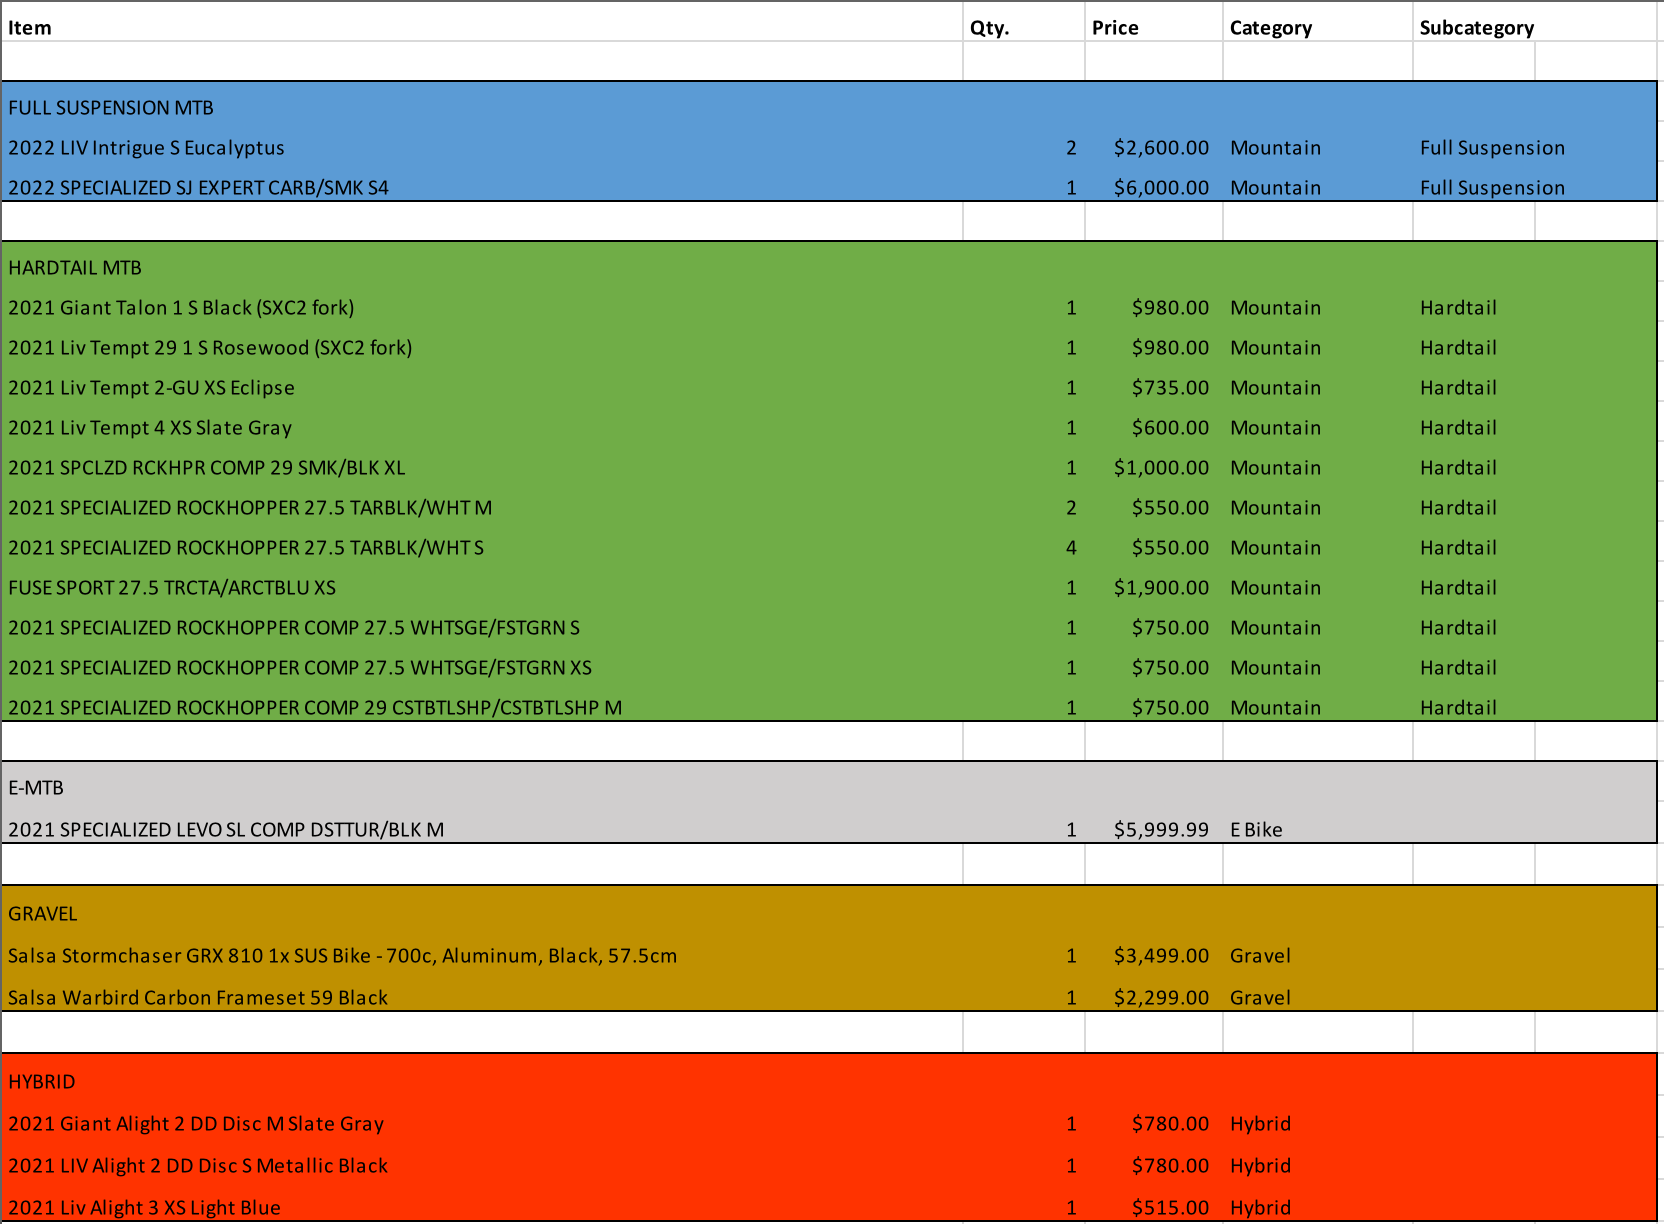This screenshot has width=1664, height=1224.
Task: Click the 2021 Giant Talon 1 S Black item
Action: [x=181, y=308]
